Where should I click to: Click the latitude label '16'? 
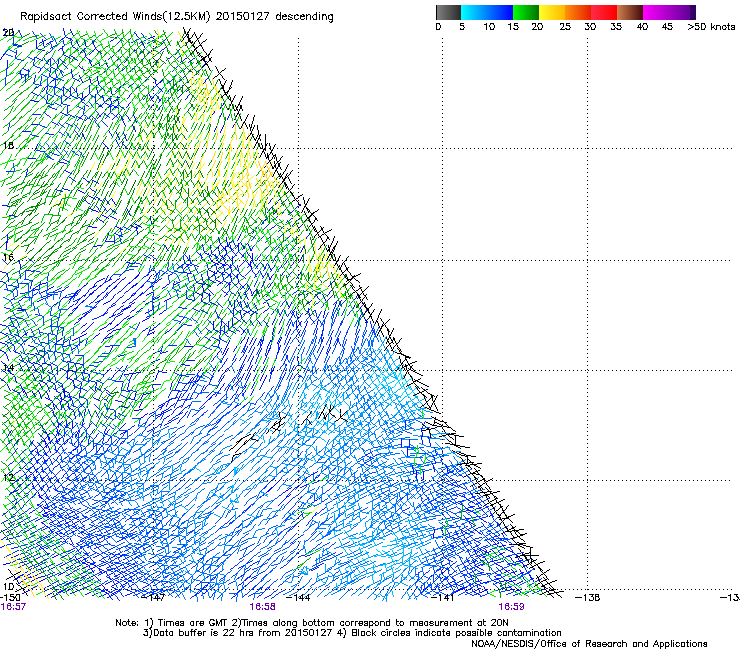tap(8, 257)
